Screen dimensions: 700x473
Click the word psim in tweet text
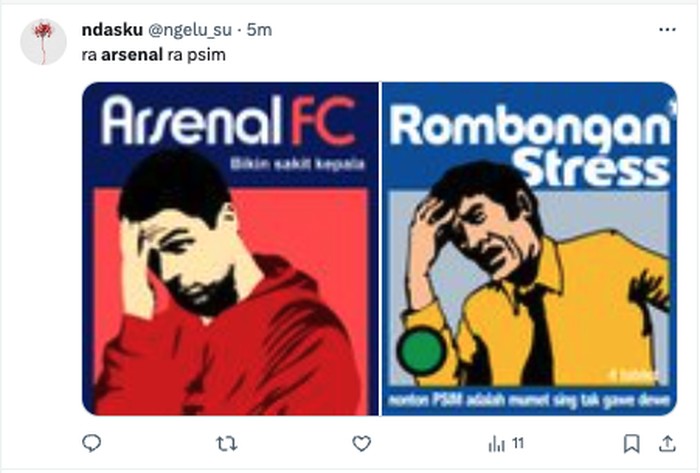(x=209, y=54)
